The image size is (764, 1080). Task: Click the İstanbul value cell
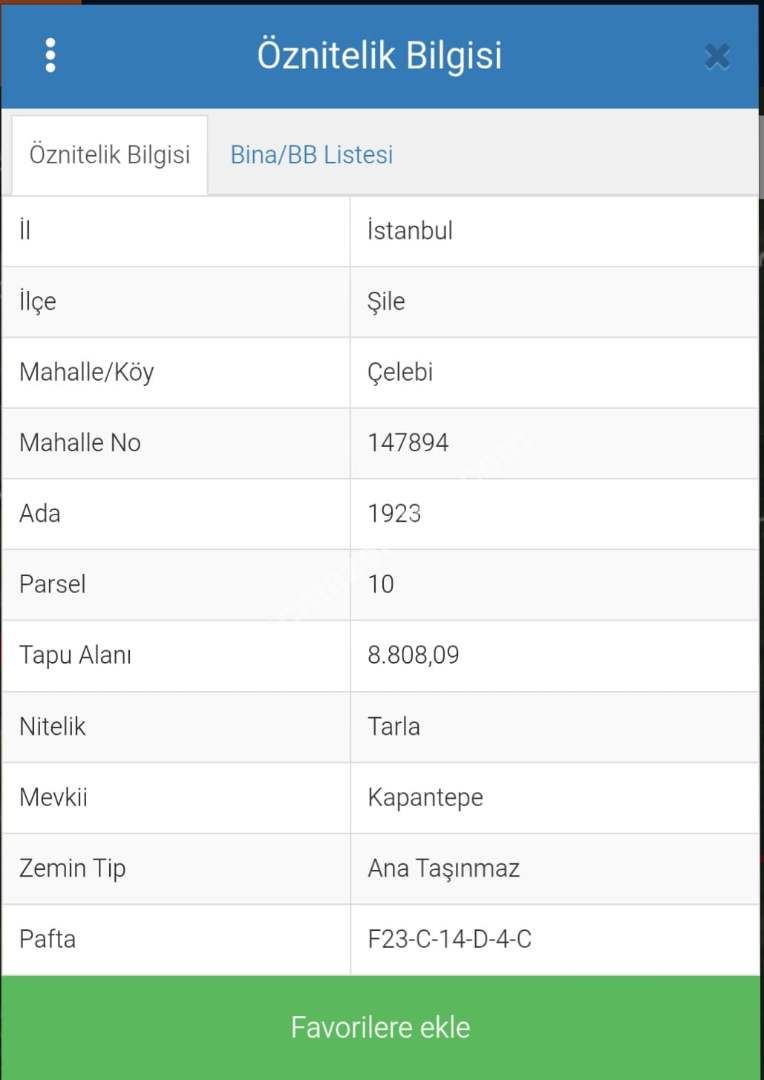pos(410,230)
